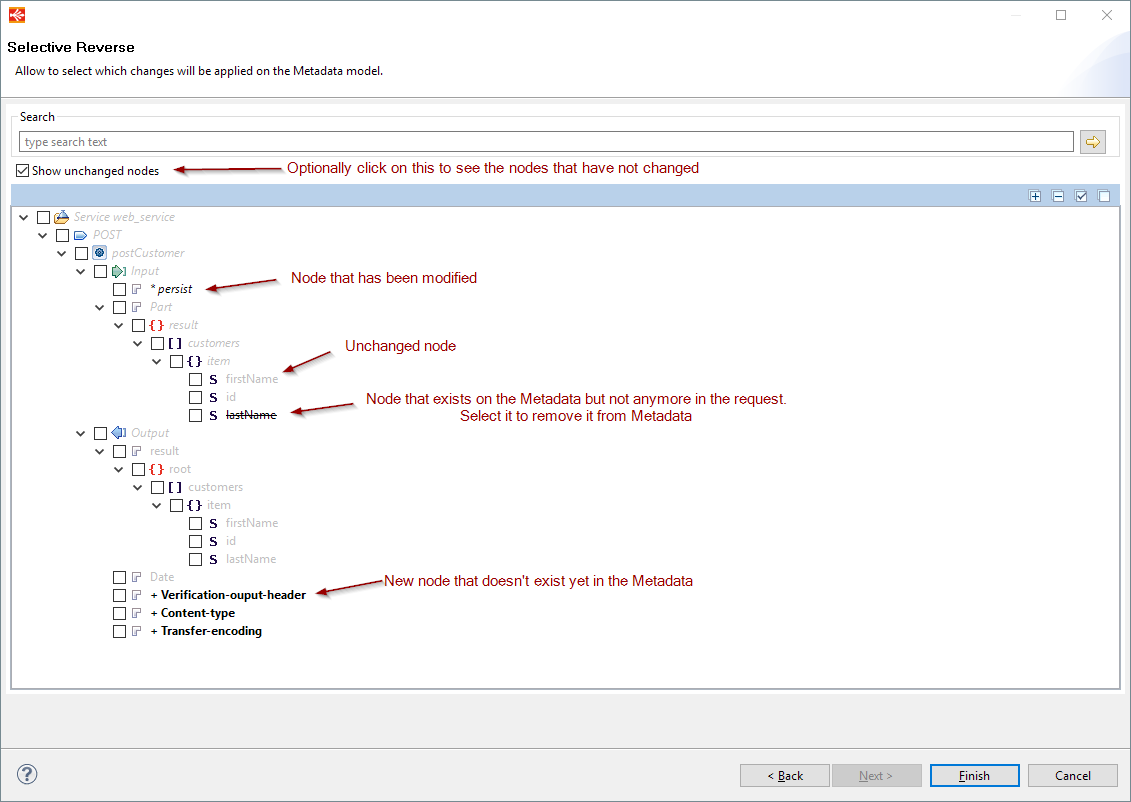Click the Finish button
Viewport: 1131px width, 802px height.
(x=974, y=775)
